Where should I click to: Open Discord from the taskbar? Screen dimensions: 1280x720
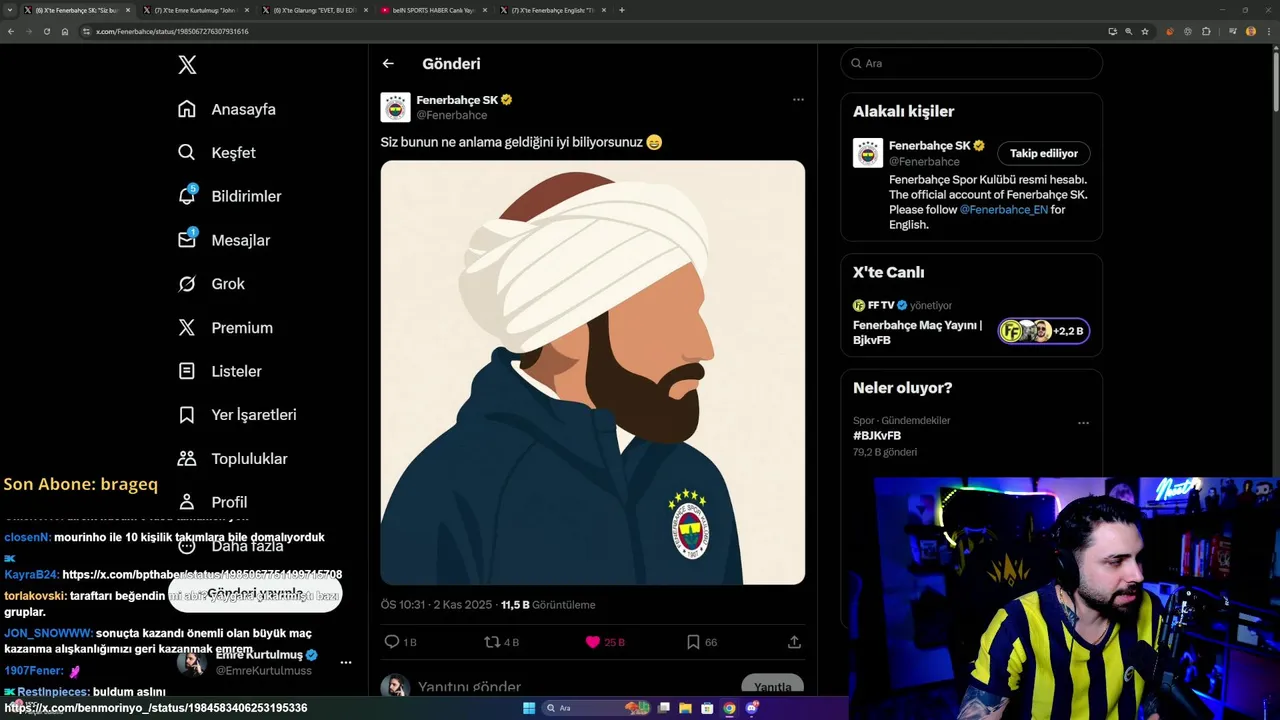(x=751, y=708)
